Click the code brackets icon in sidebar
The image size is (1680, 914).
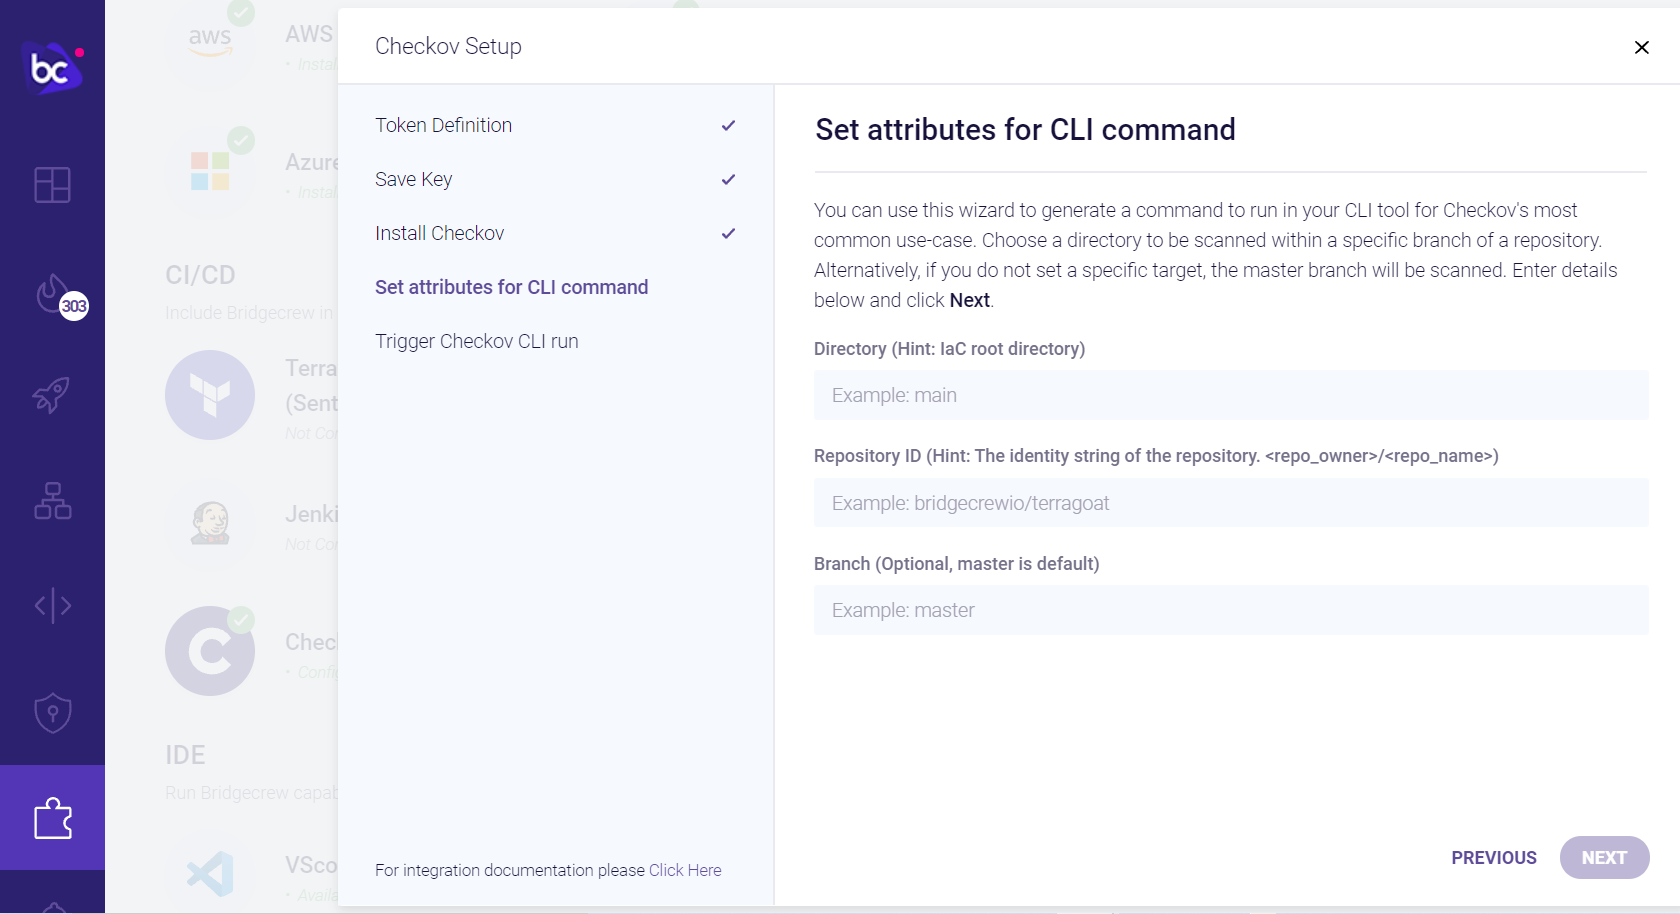(x=52, y=605)
